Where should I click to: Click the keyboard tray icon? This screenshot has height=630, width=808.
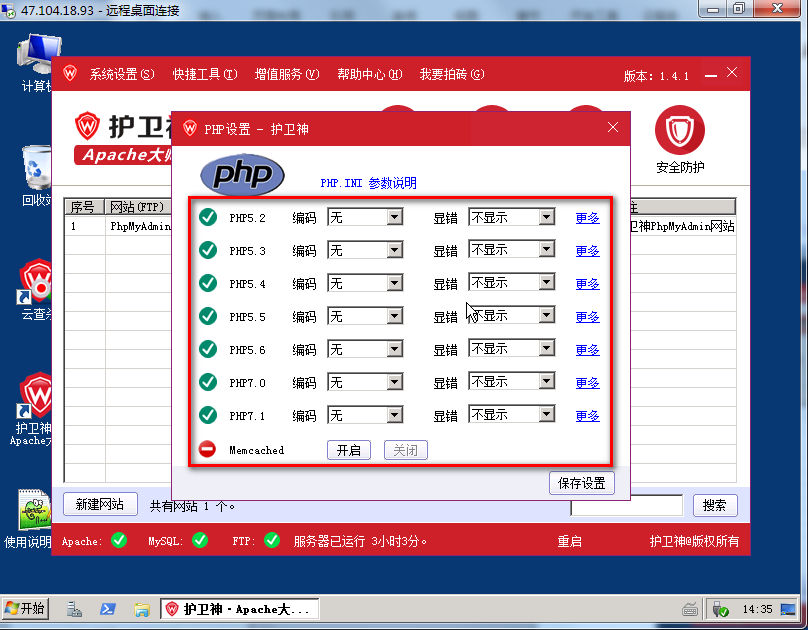[689, 609]
